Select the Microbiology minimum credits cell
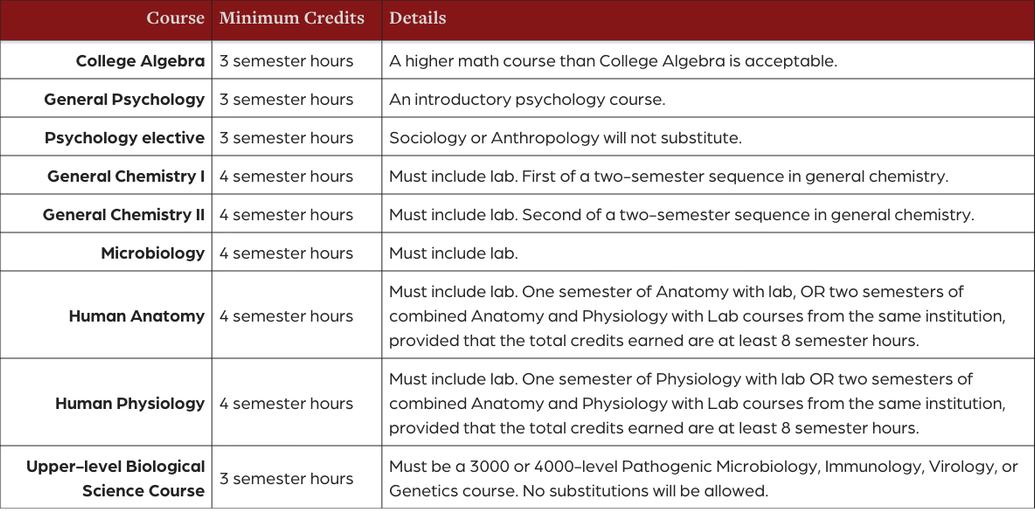This screenshot has width=1035, height=511. click(x=286, y=253)
